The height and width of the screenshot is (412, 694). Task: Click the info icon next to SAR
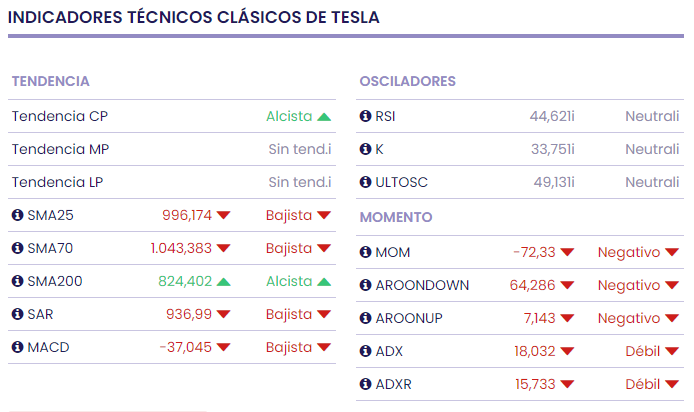(17, 314)
